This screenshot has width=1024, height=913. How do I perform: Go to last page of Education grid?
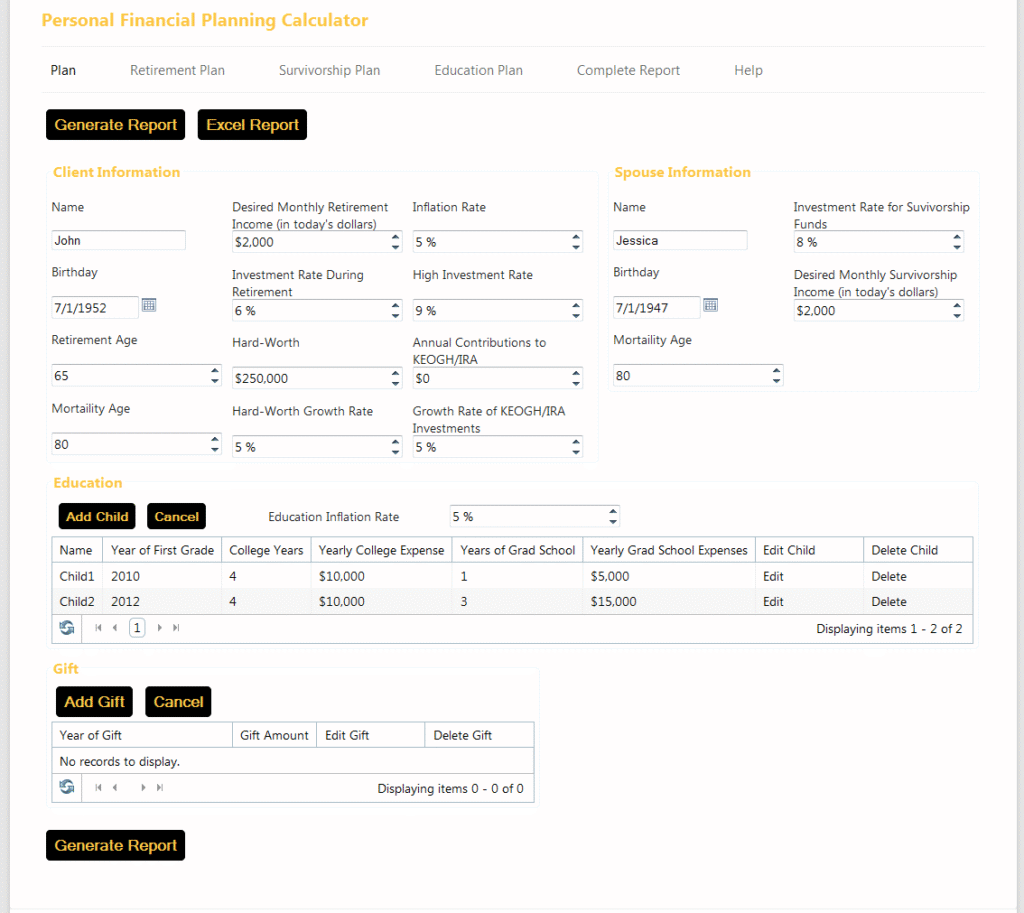point(177,628)
